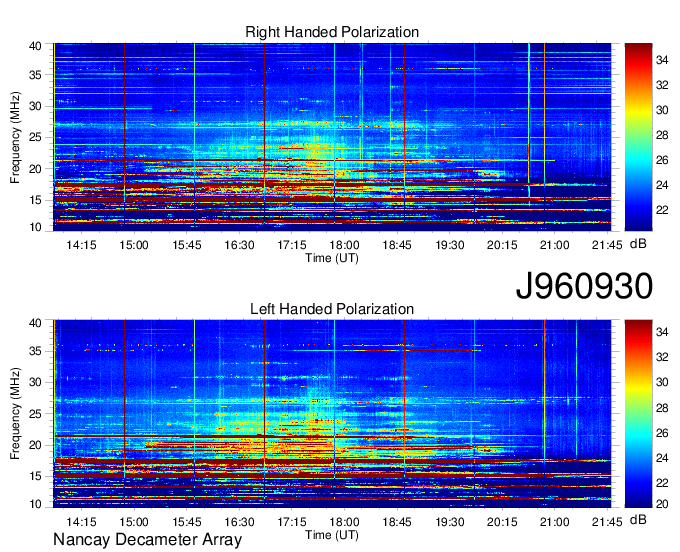680x552 pixels.
Task: Click the "35" frequency tick of Left Handed plot
Action: tap(35, 351)
